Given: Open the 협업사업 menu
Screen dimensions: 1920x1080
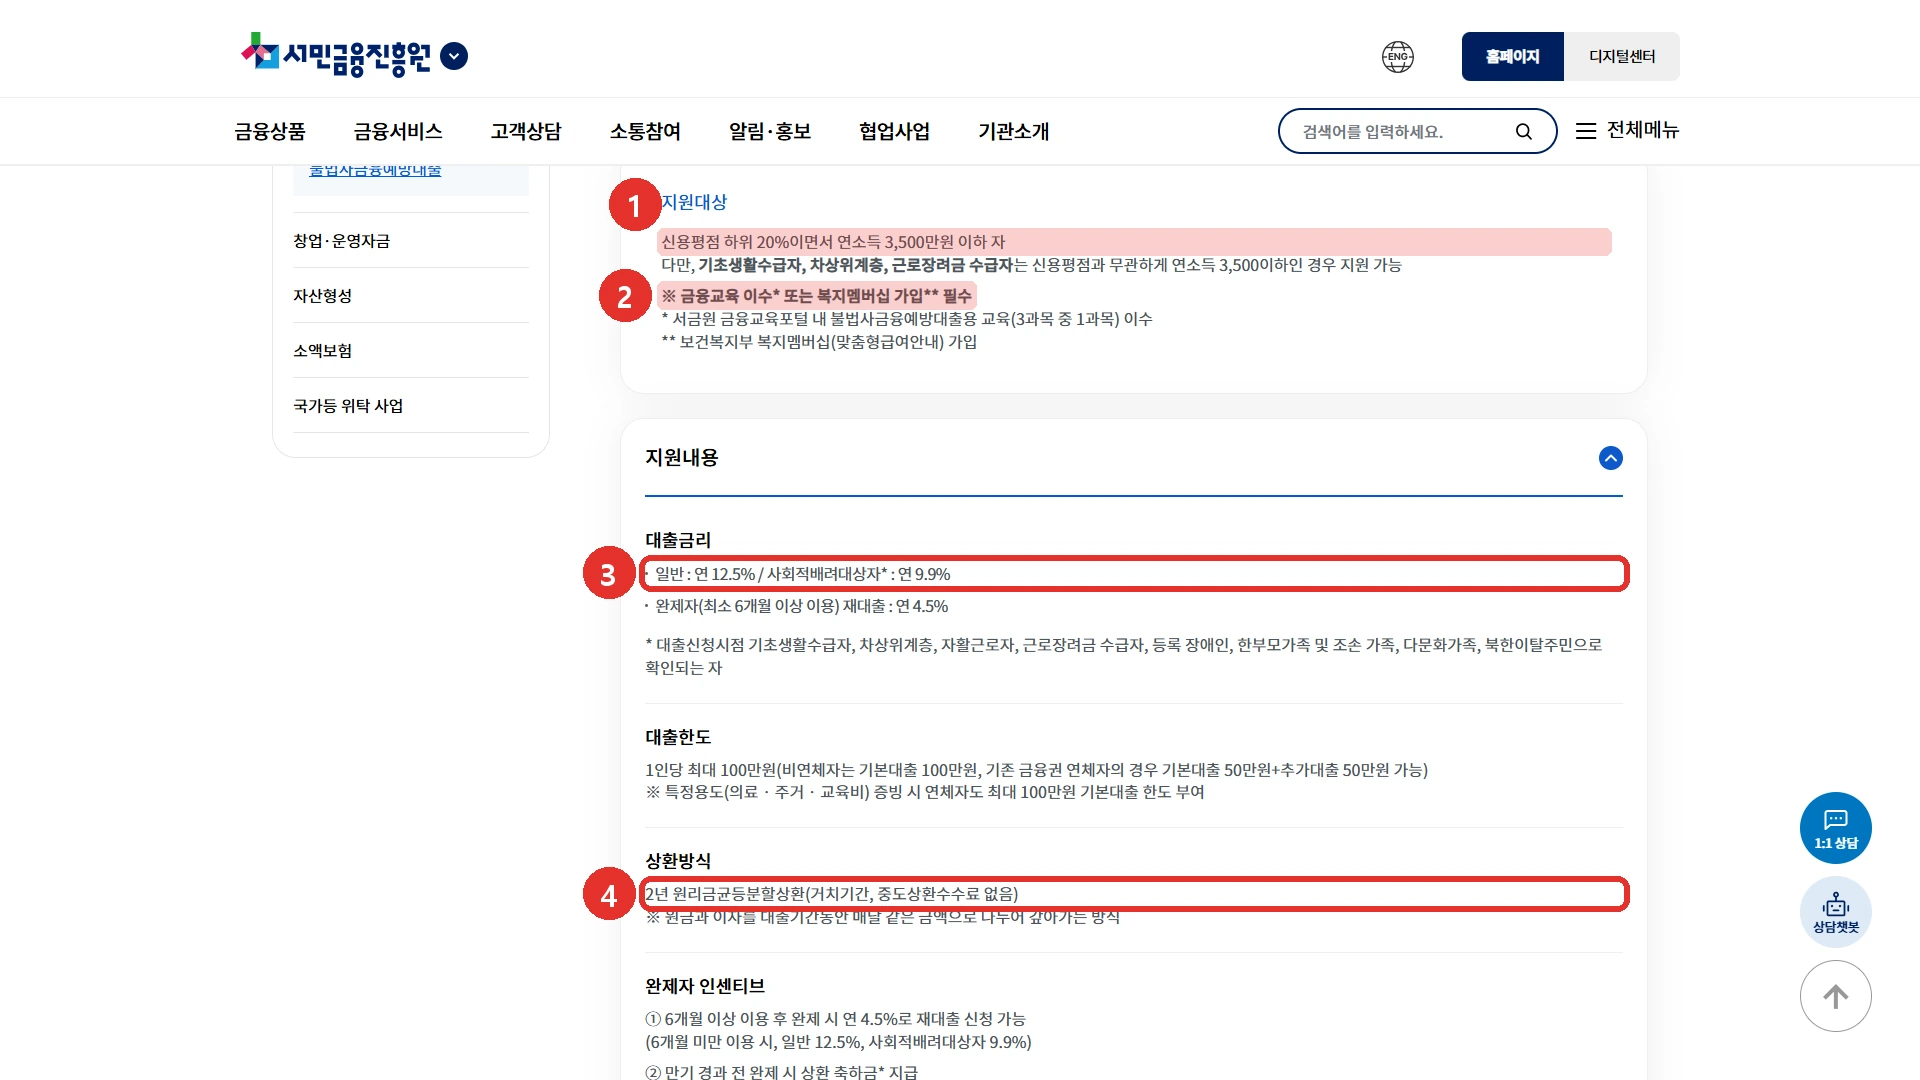Looking at the screenshot, I should (x=894, y=131).
